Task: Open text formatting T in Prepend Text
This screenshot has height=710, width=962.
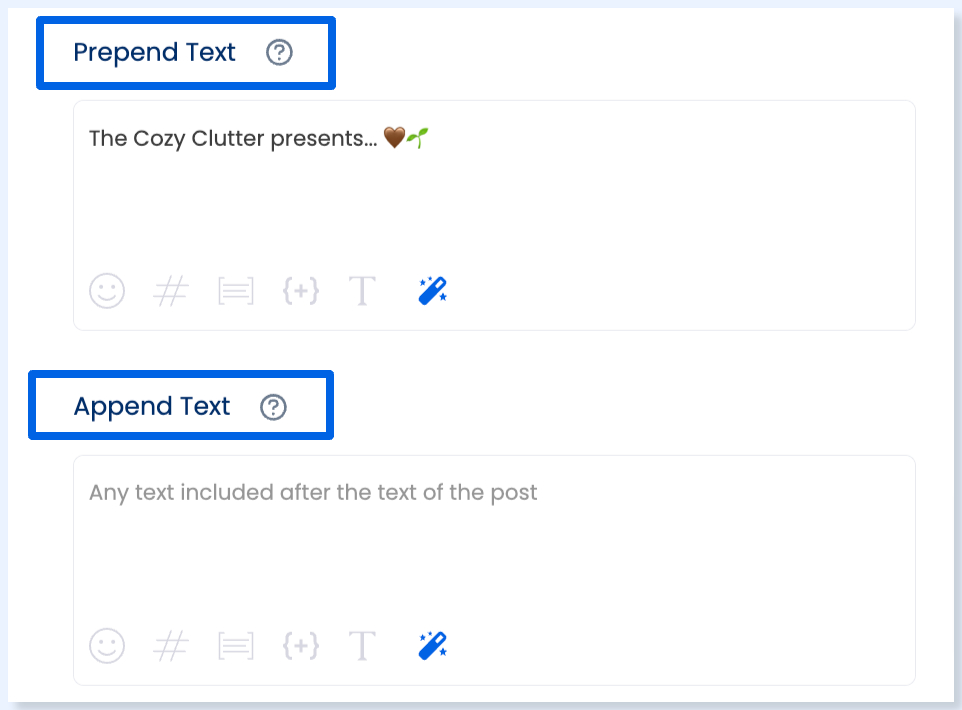Action: 362,290
